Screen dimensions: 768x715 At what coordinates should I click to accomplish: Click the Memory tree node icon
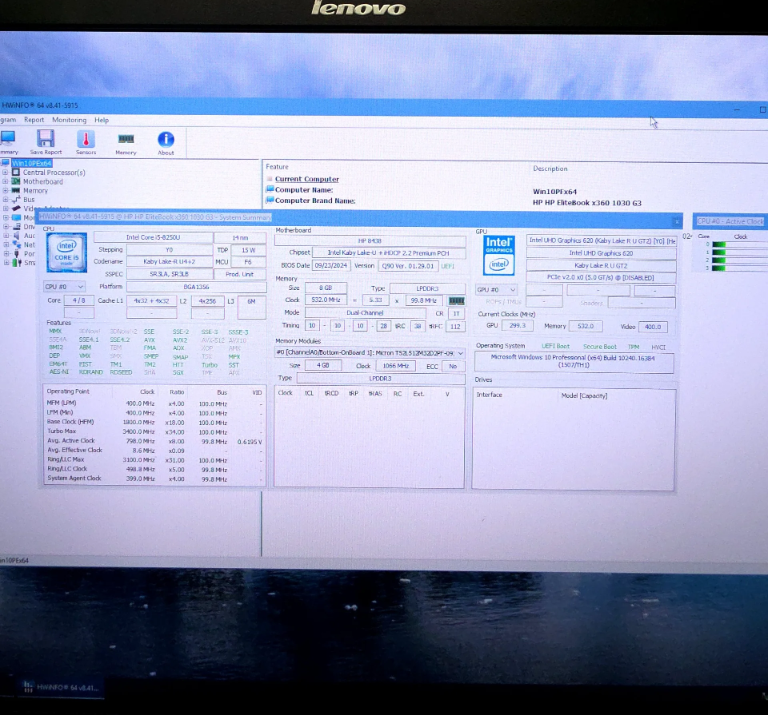point(16,190)
